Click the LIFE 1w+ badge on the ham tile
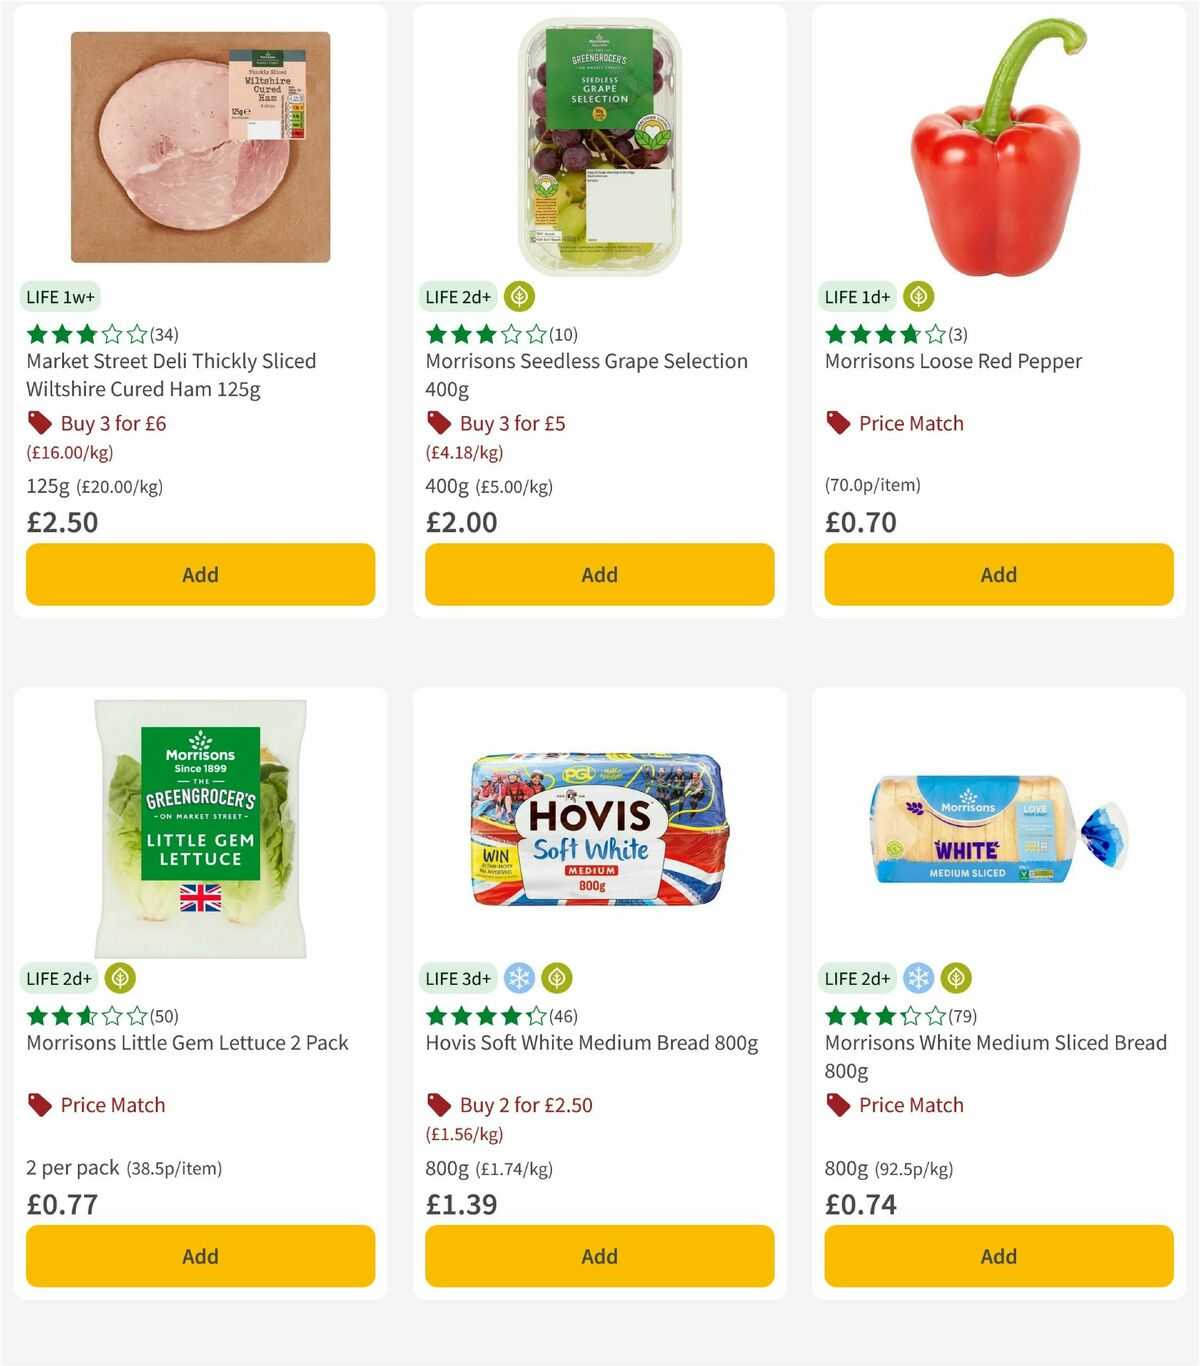The image size is (1200, 1366). coord(59,296)
